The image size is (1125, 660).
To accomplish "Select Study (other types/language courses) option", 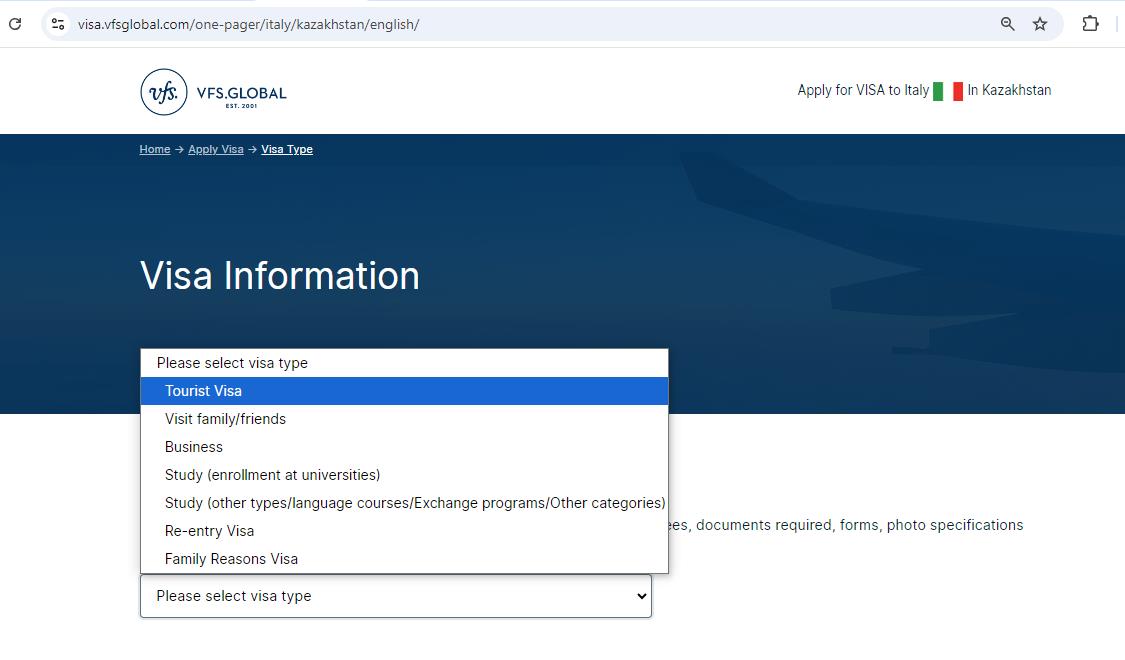I will (414, 503).
